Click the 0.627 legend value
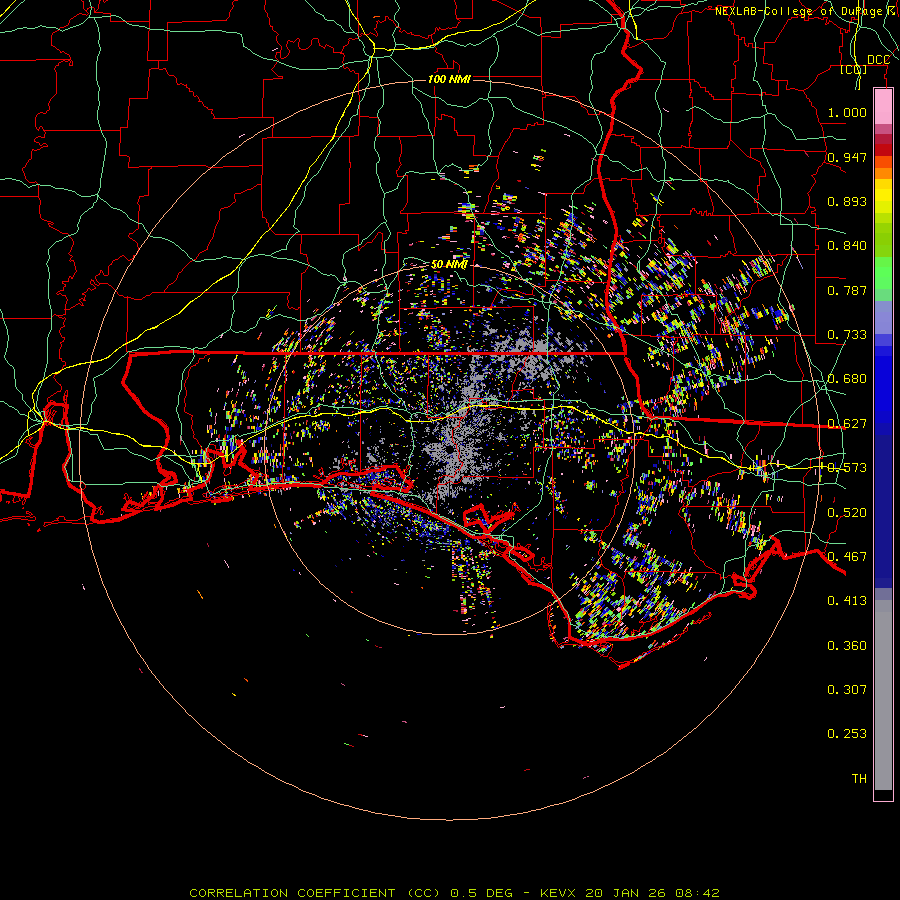 (x=847, y=424)
